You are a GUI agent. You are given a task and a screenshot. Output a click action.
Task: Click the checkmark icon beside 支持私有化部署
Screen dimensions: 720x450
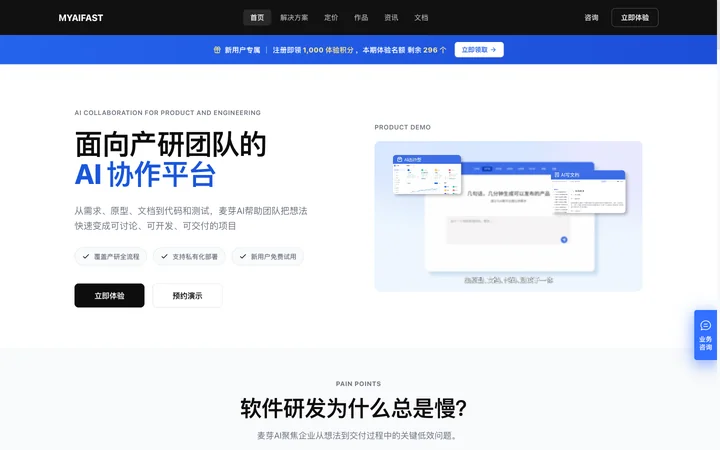coord(164,256)
